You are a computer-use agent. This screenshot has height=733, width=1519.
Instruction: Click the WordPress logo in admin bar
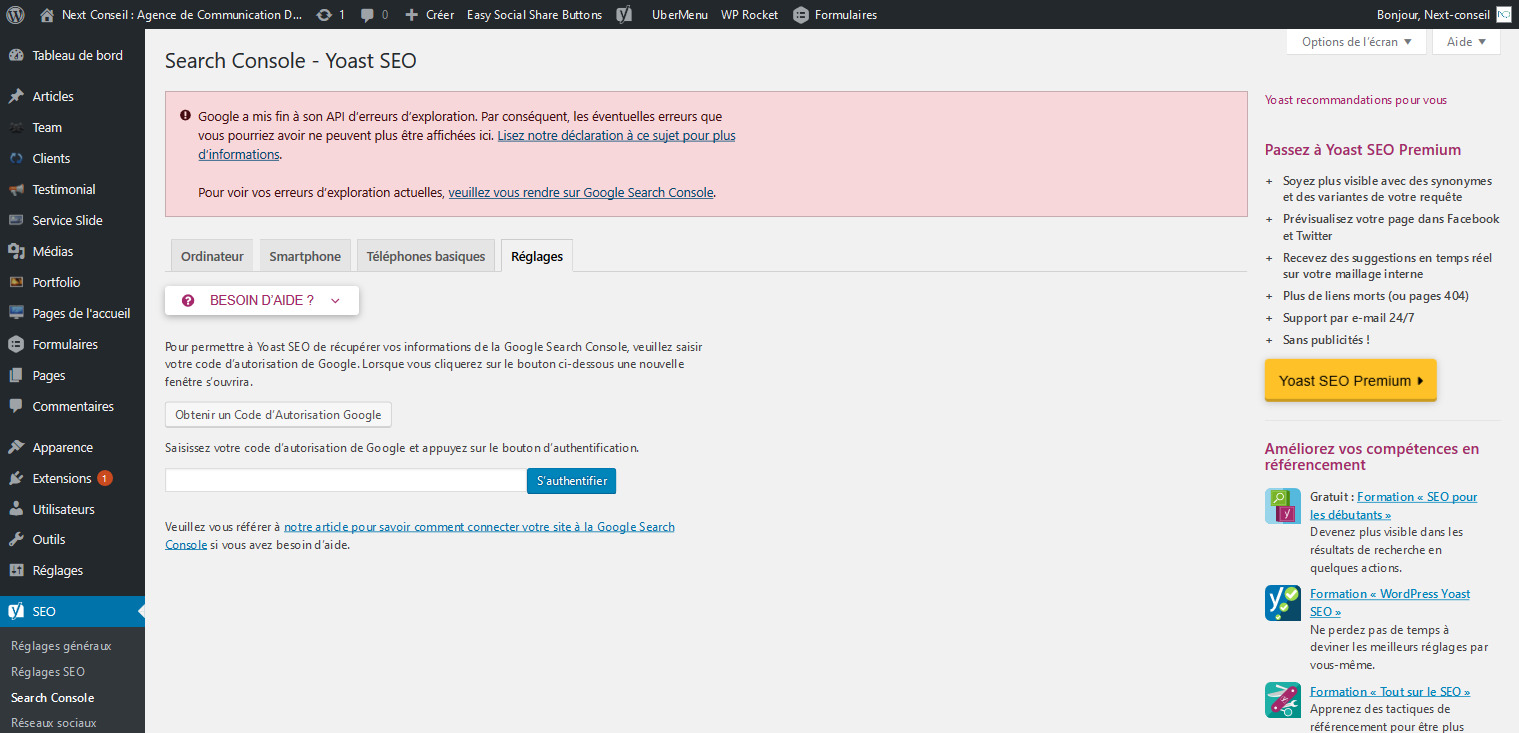[x=15, y=15]
